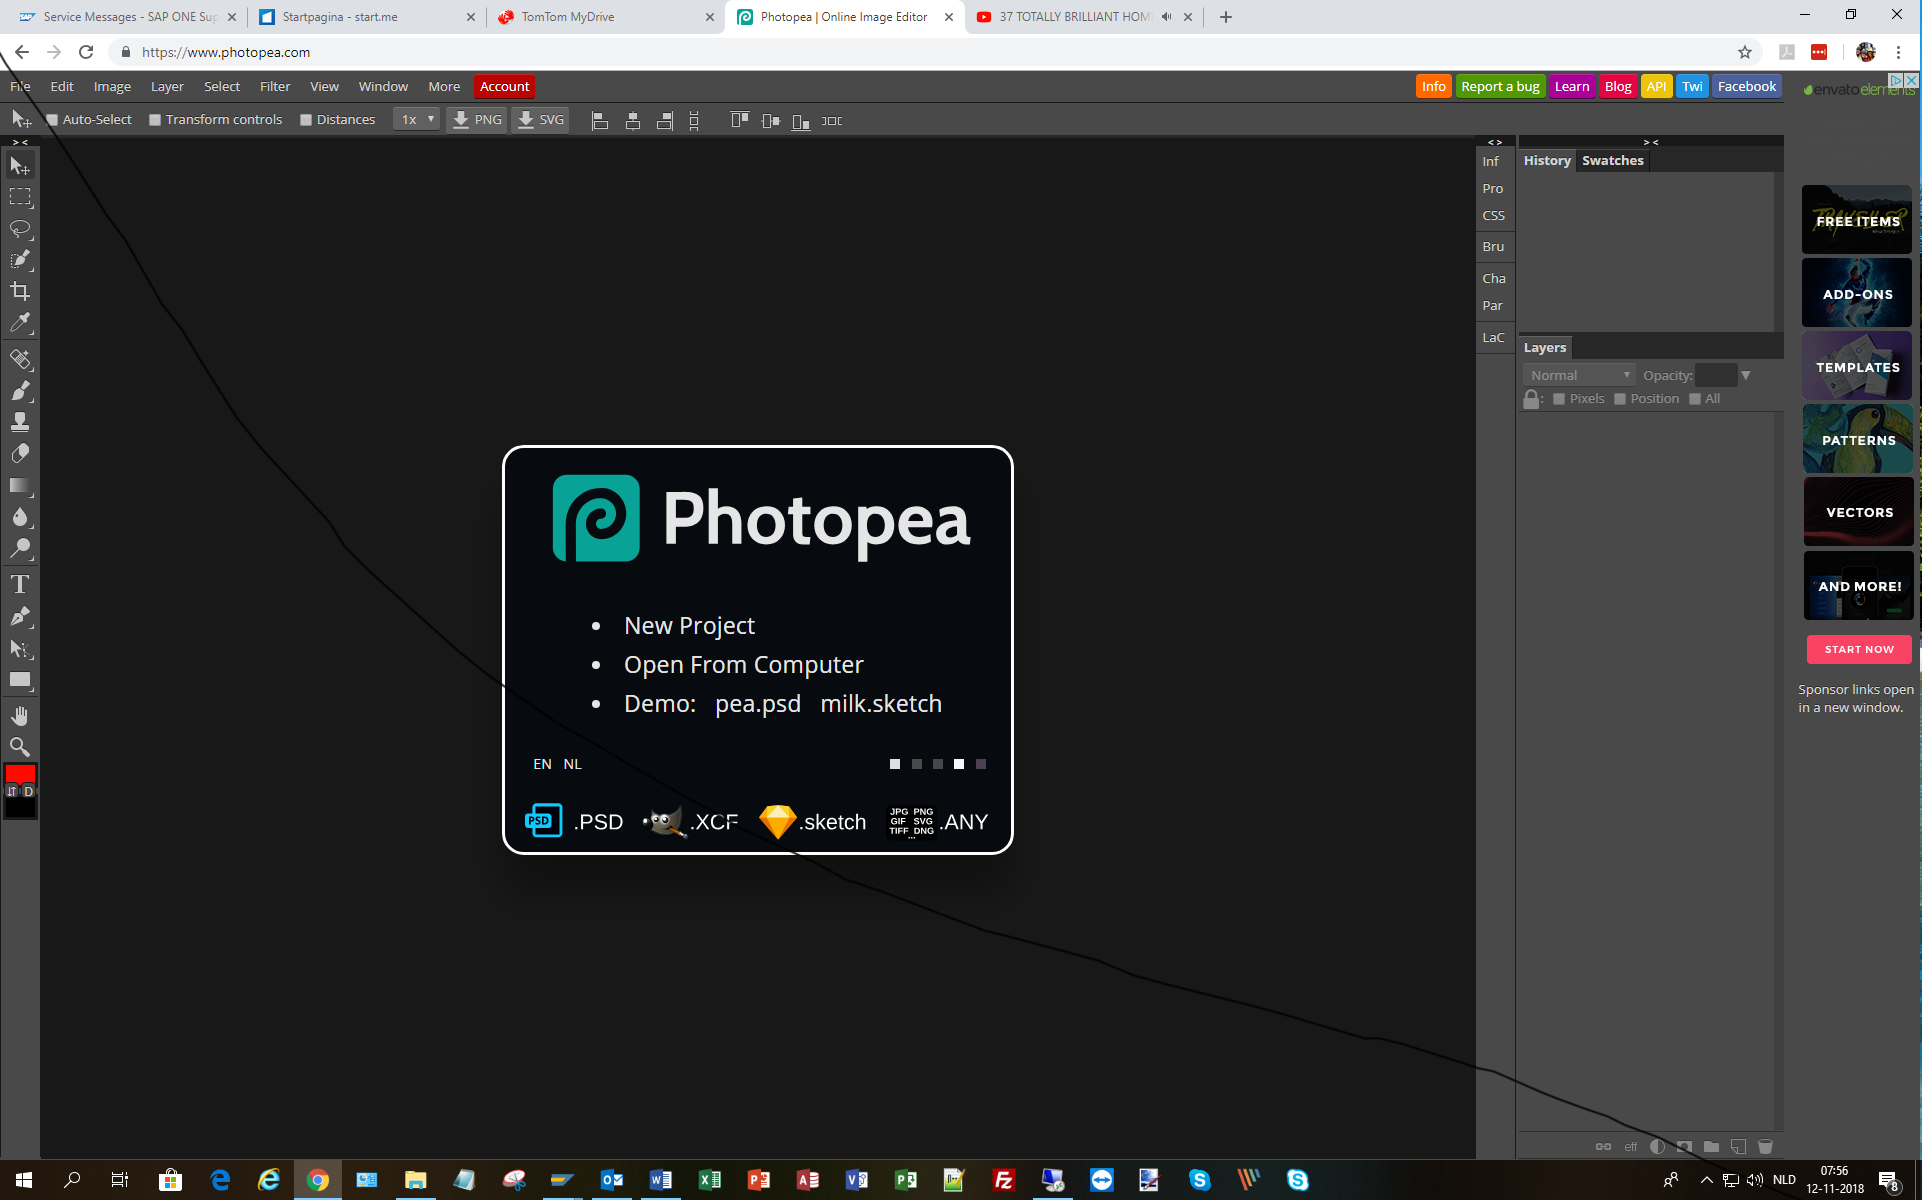Open the Layer menu
The width and height of the screenshot is (1922, 1200).
(x=167, y=87)
